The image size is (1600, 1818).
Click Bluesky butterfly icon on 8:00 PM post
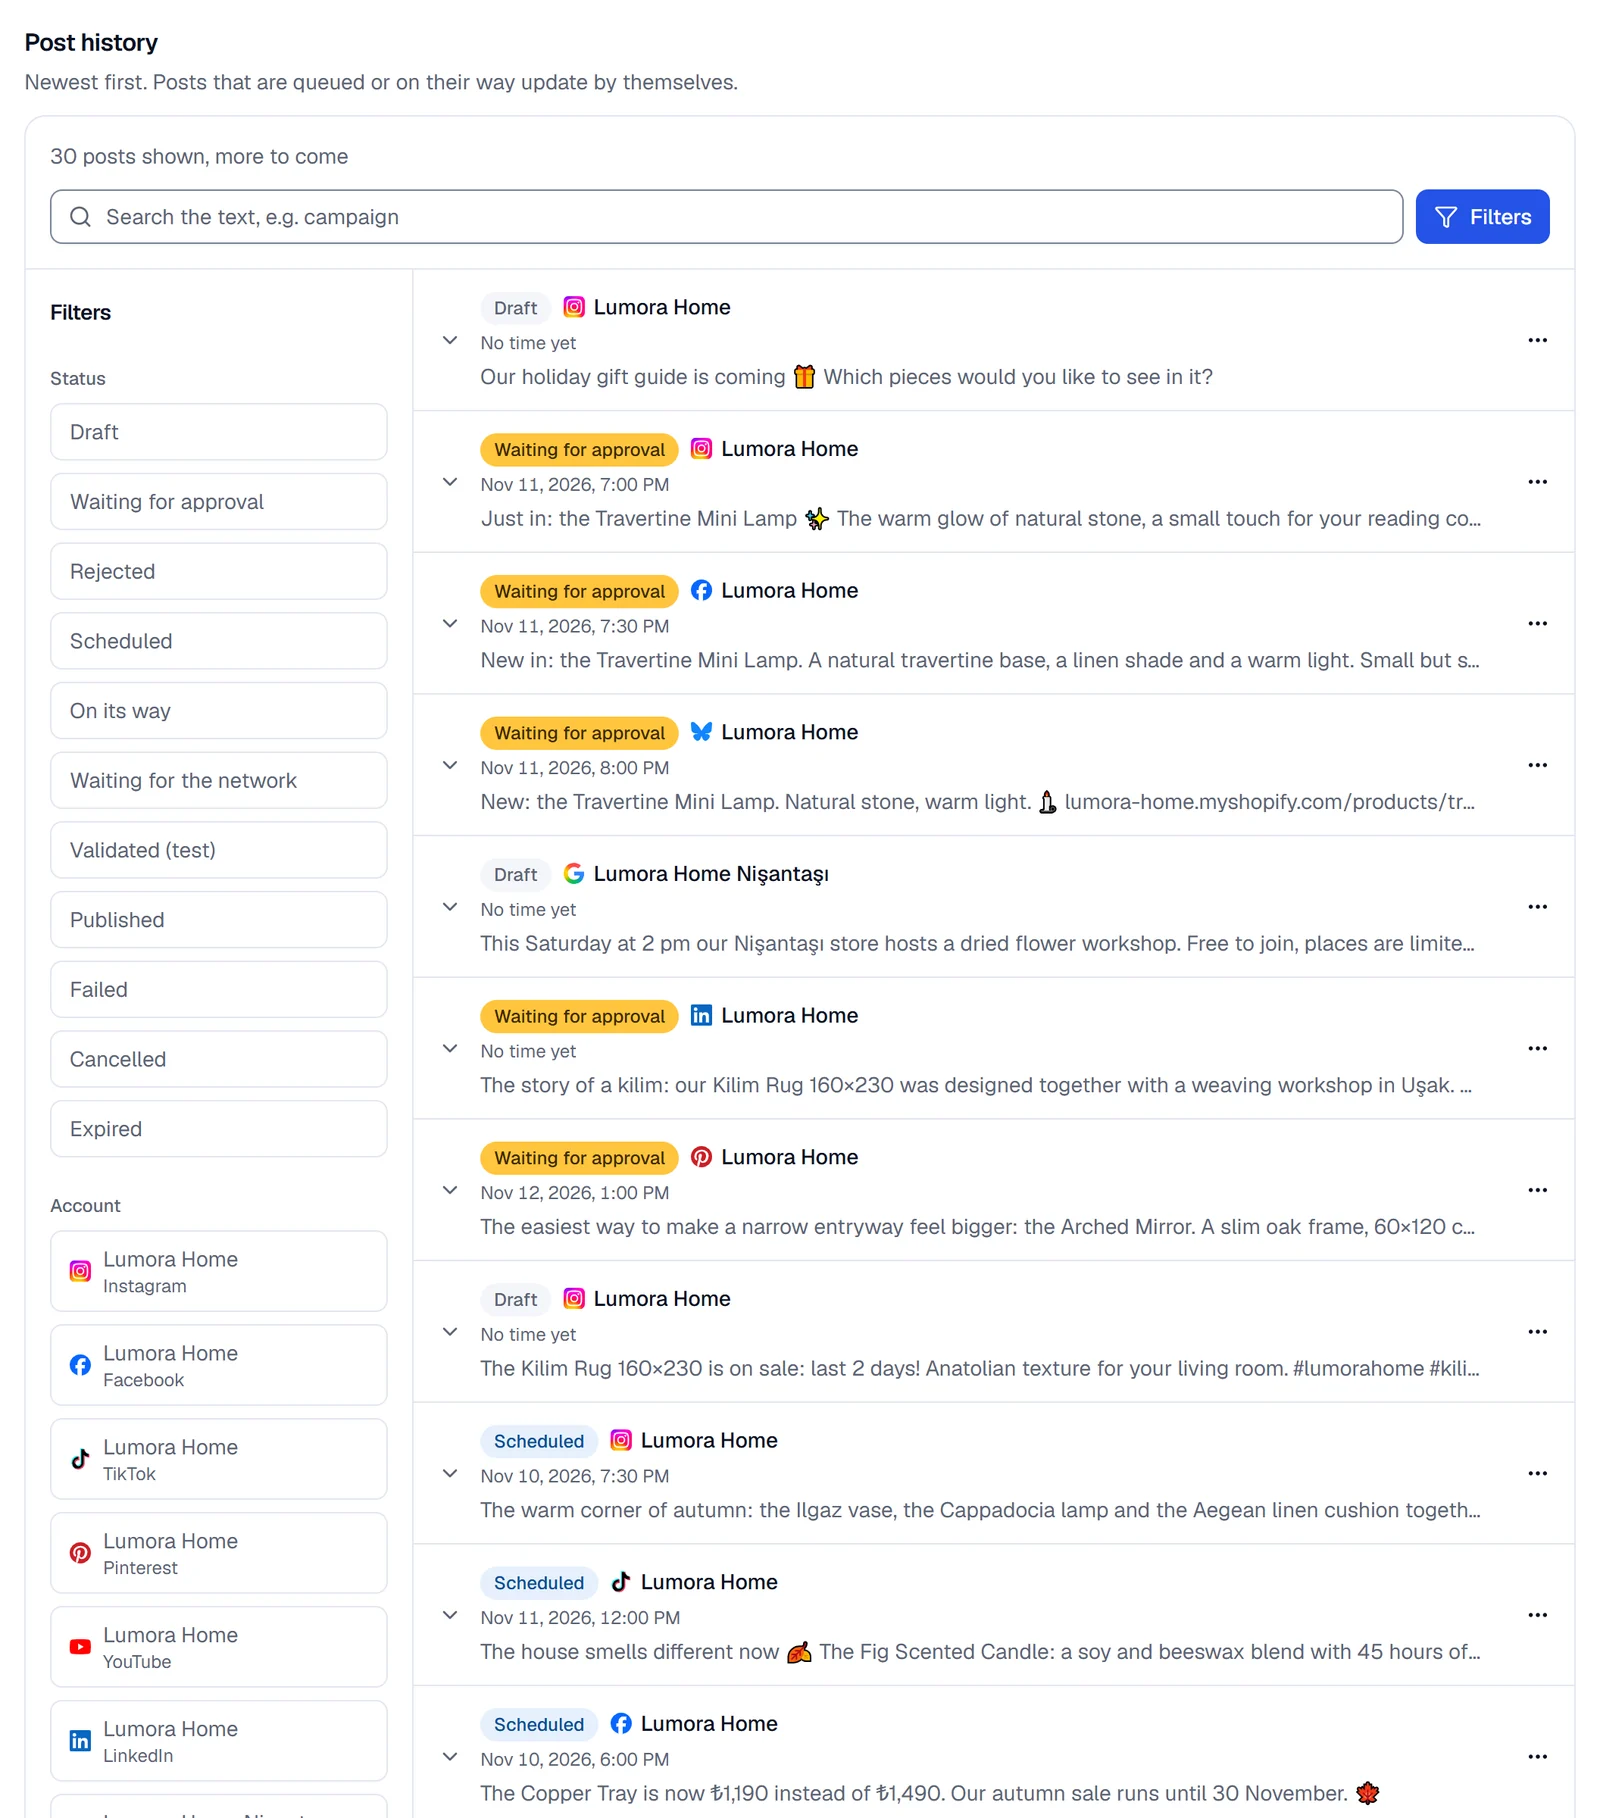(702, 732)
